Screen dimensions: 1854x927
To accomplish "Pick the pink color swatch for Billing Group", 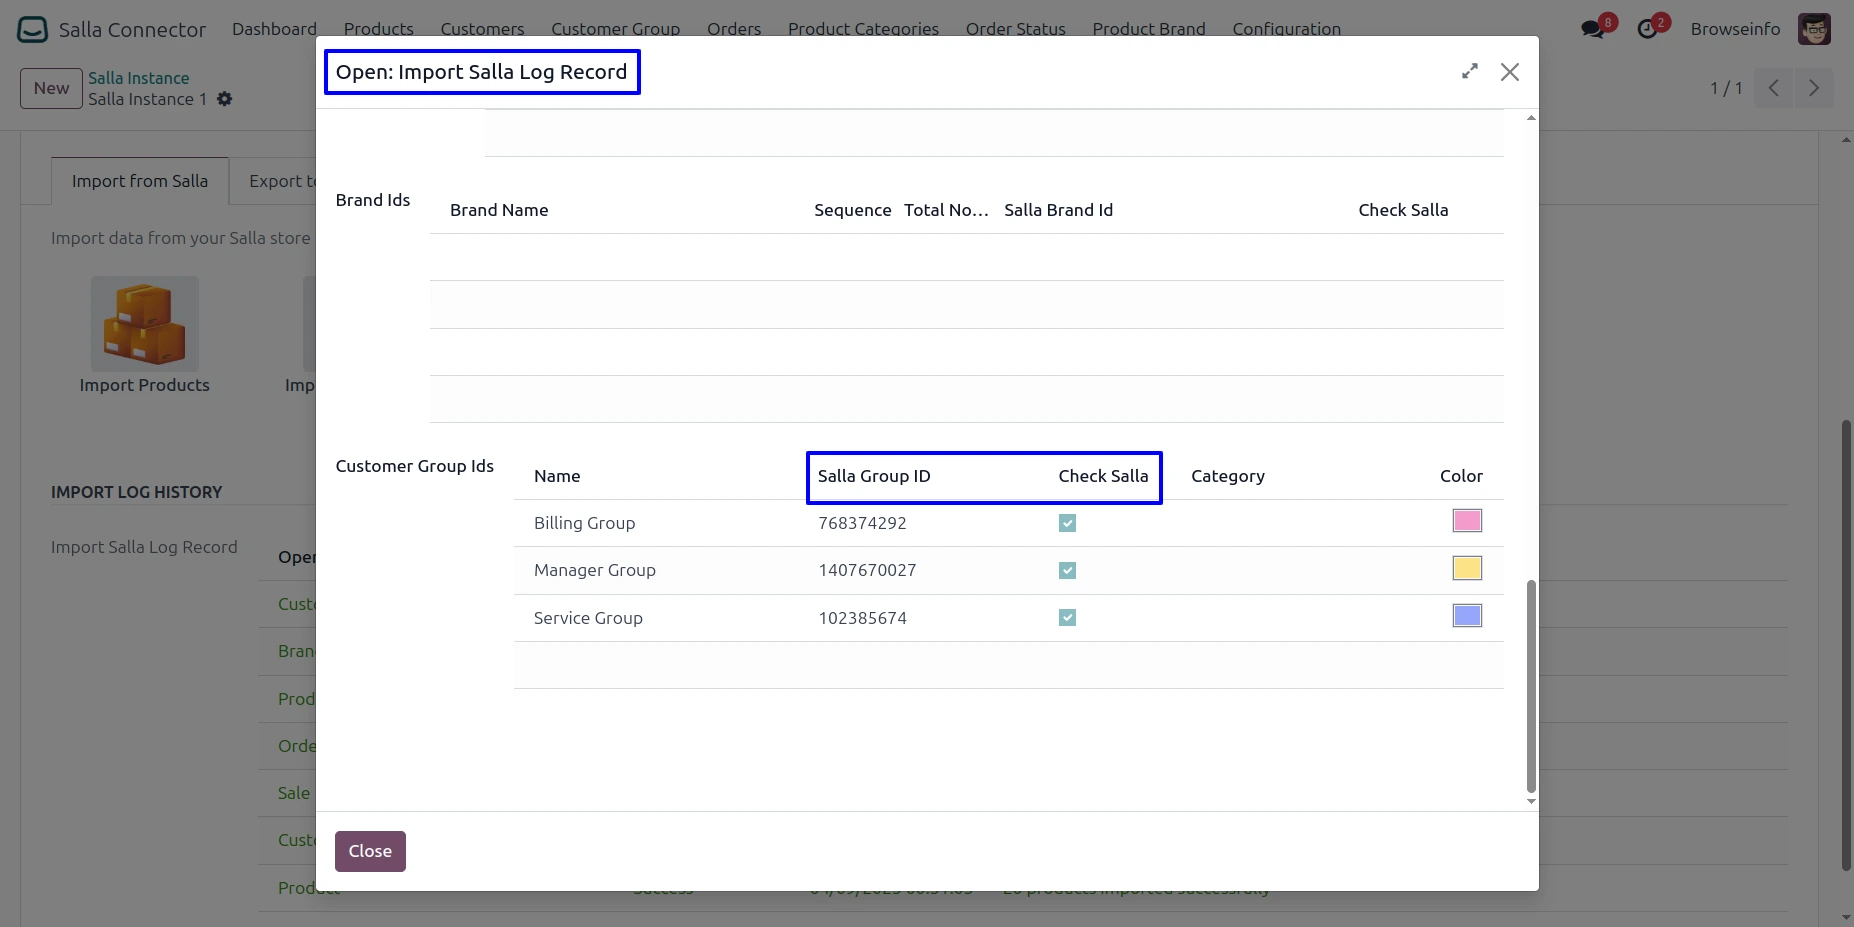I will (x=1466, y=521).
